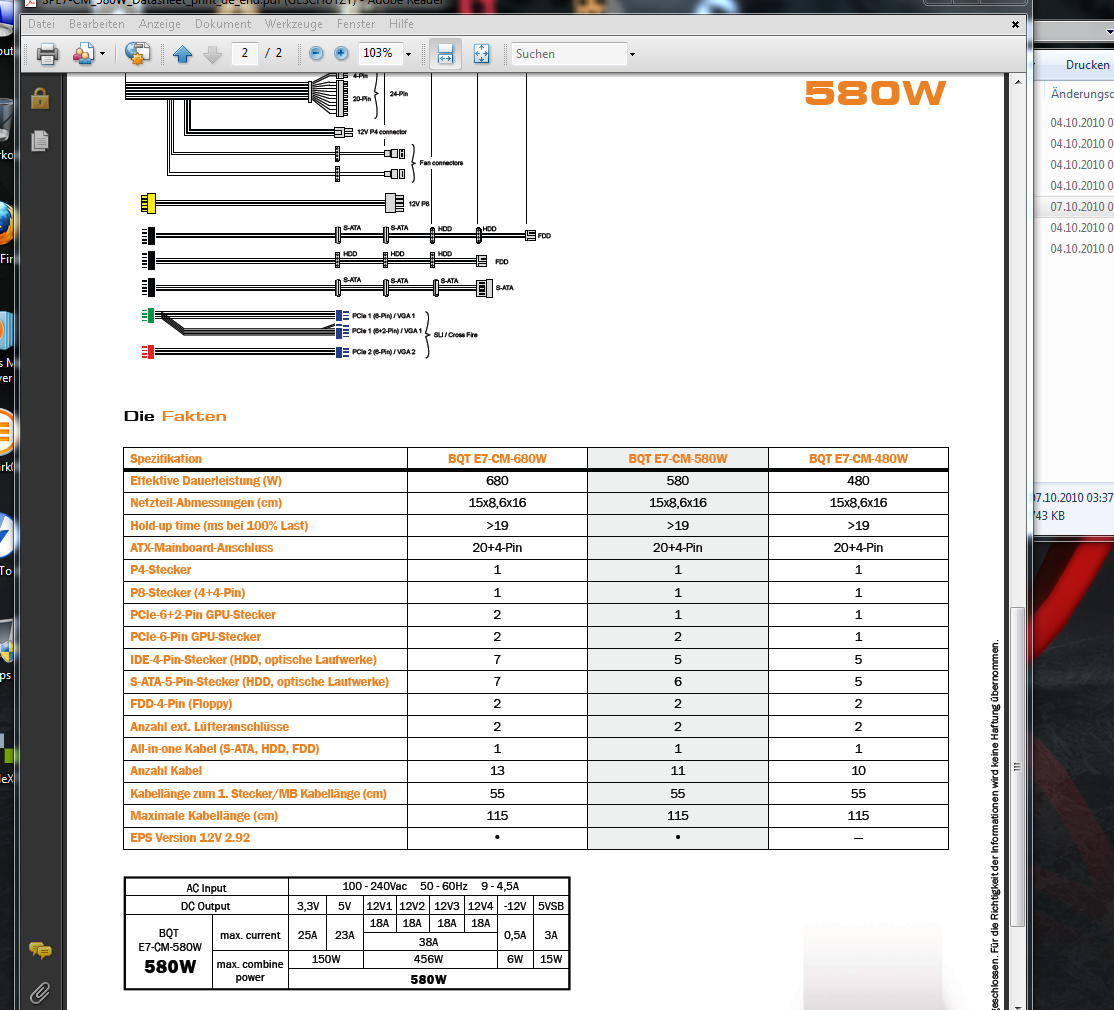Click the 680 value in Dauerleistung row
Viewport: 1114px width, 1010px height.
(497, 481)
